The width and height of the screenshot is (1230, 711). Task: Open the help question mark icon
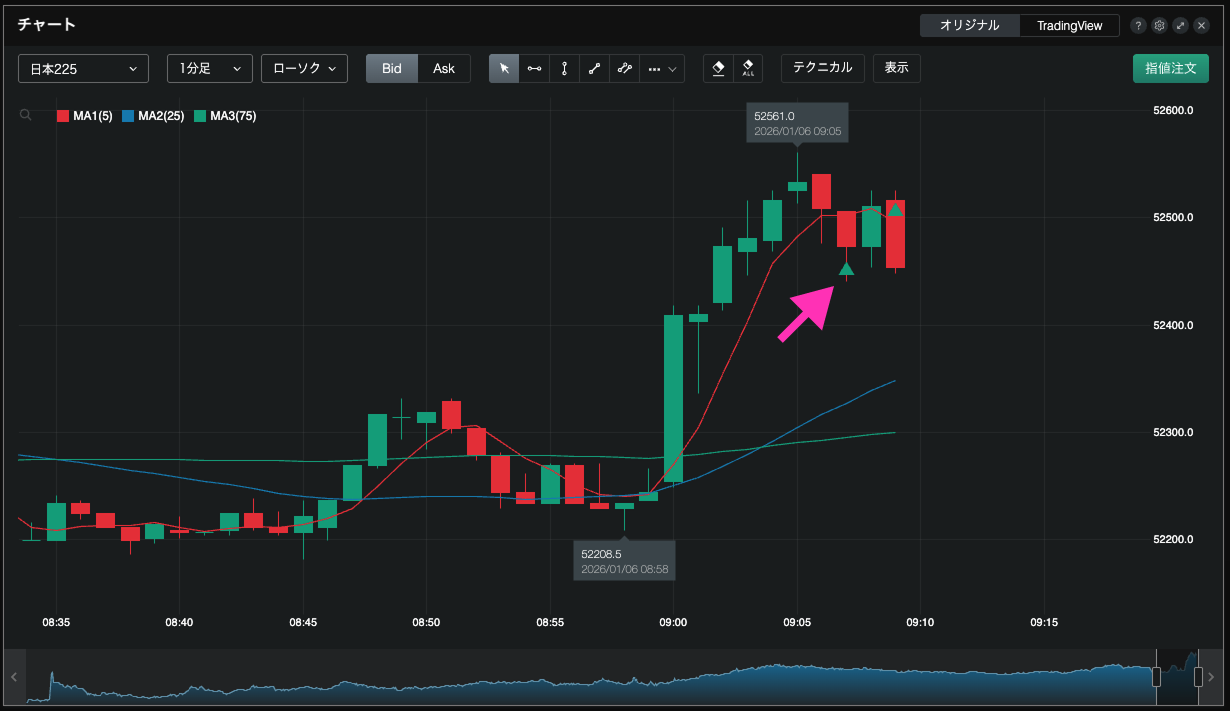[1139, 26]
